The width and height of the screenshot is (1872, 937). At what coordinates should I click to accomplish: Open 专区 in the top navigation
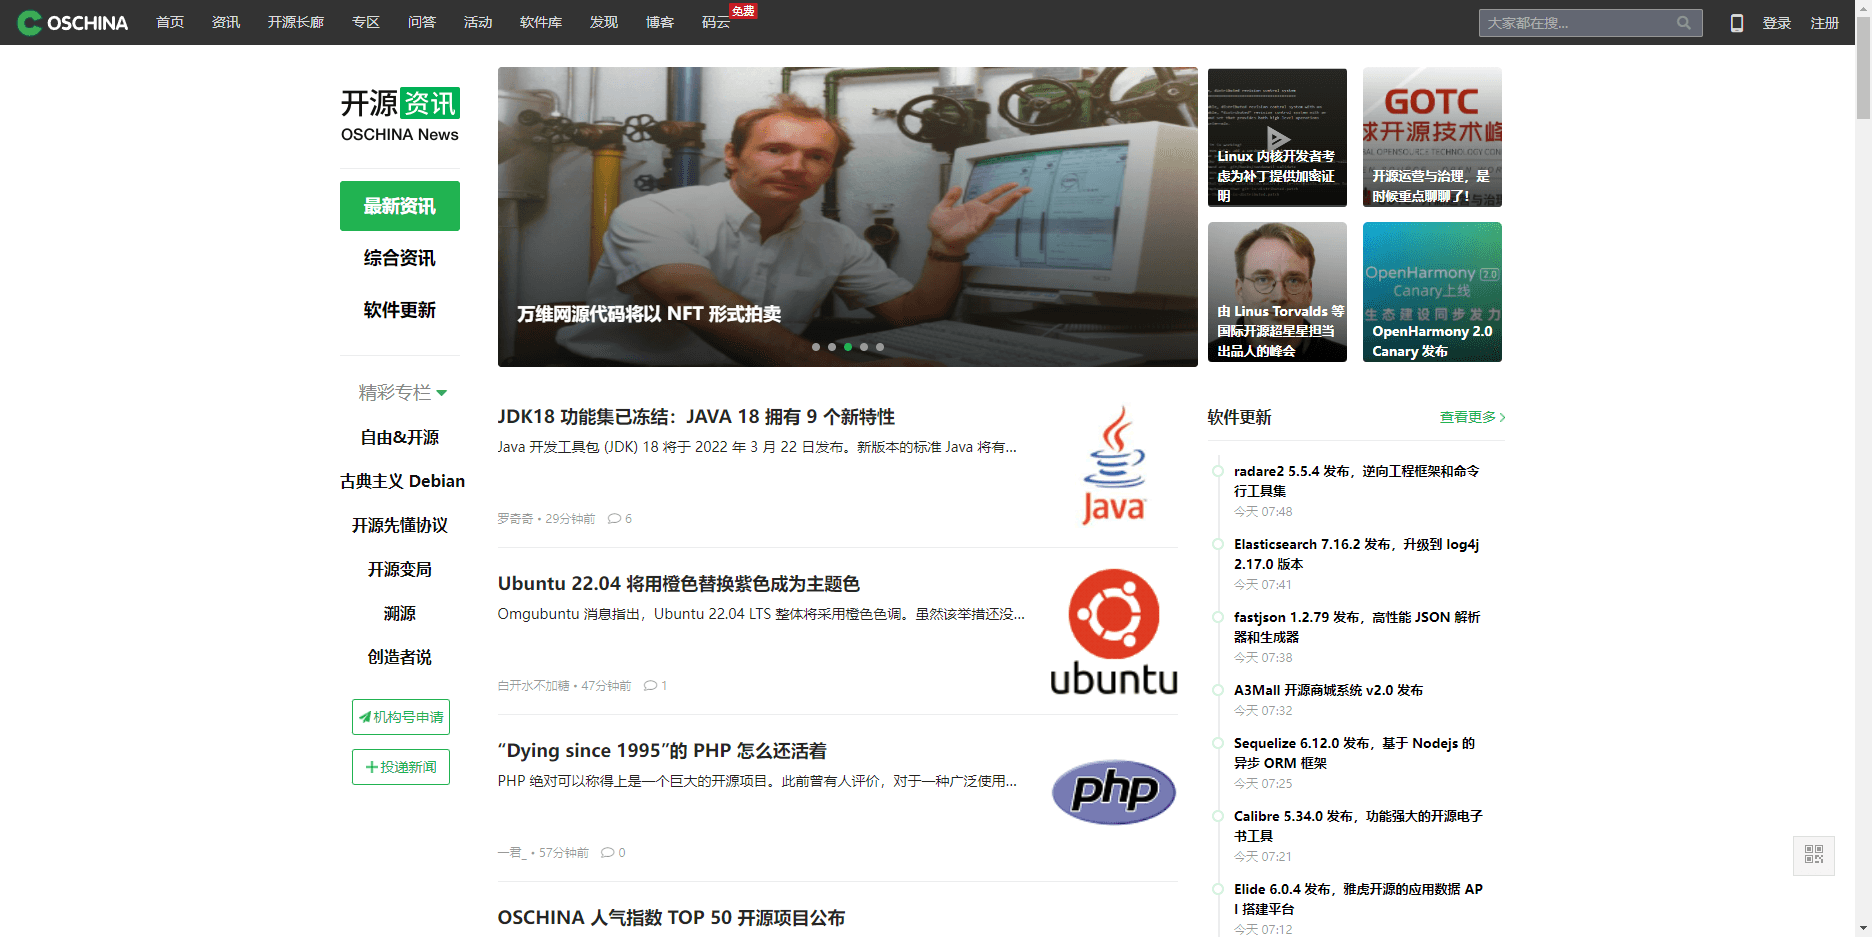click(366, 22)
